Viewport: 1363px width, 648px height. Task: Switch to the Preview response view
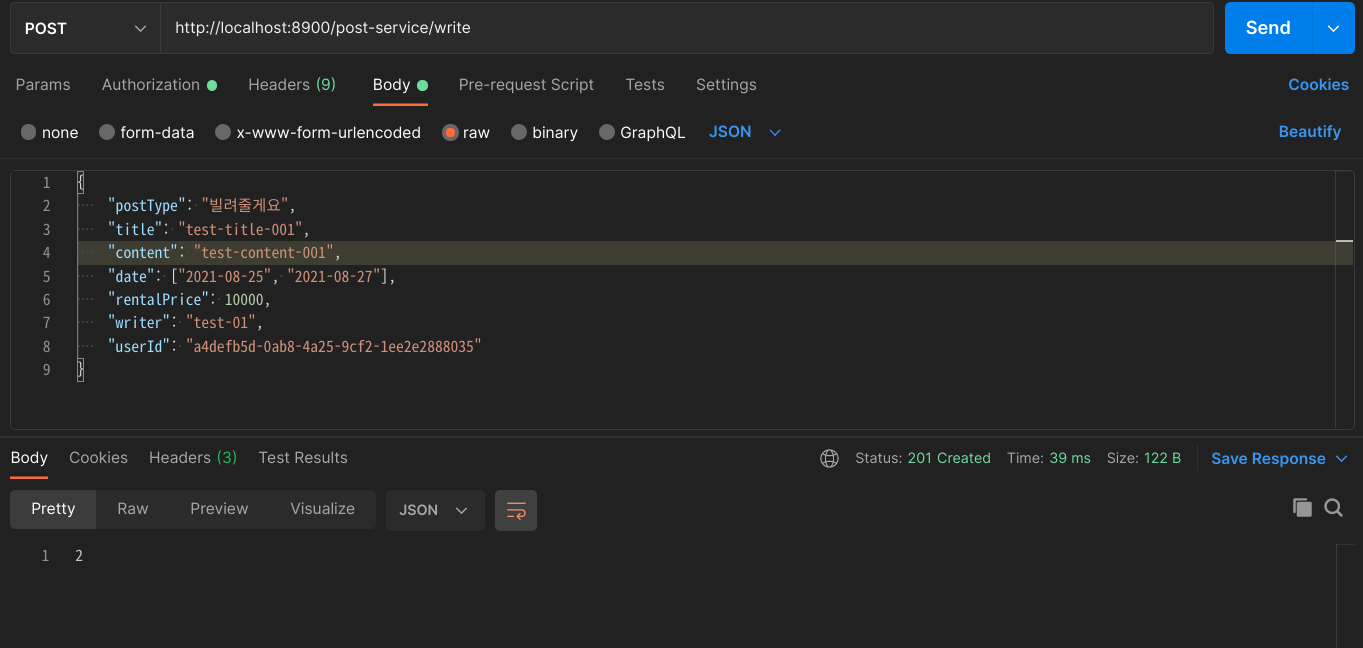[219, 509]
